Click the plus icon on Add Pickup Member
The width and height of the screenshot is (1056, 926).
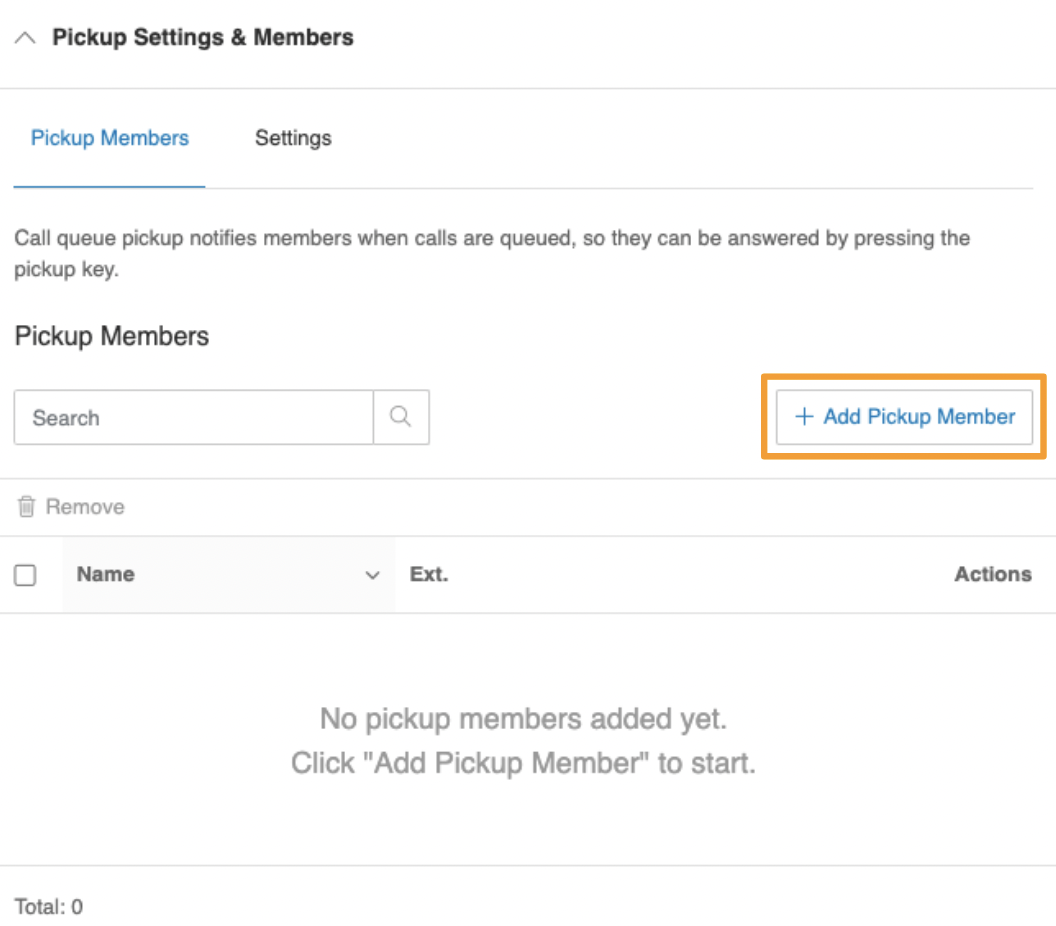pos(803,417)
